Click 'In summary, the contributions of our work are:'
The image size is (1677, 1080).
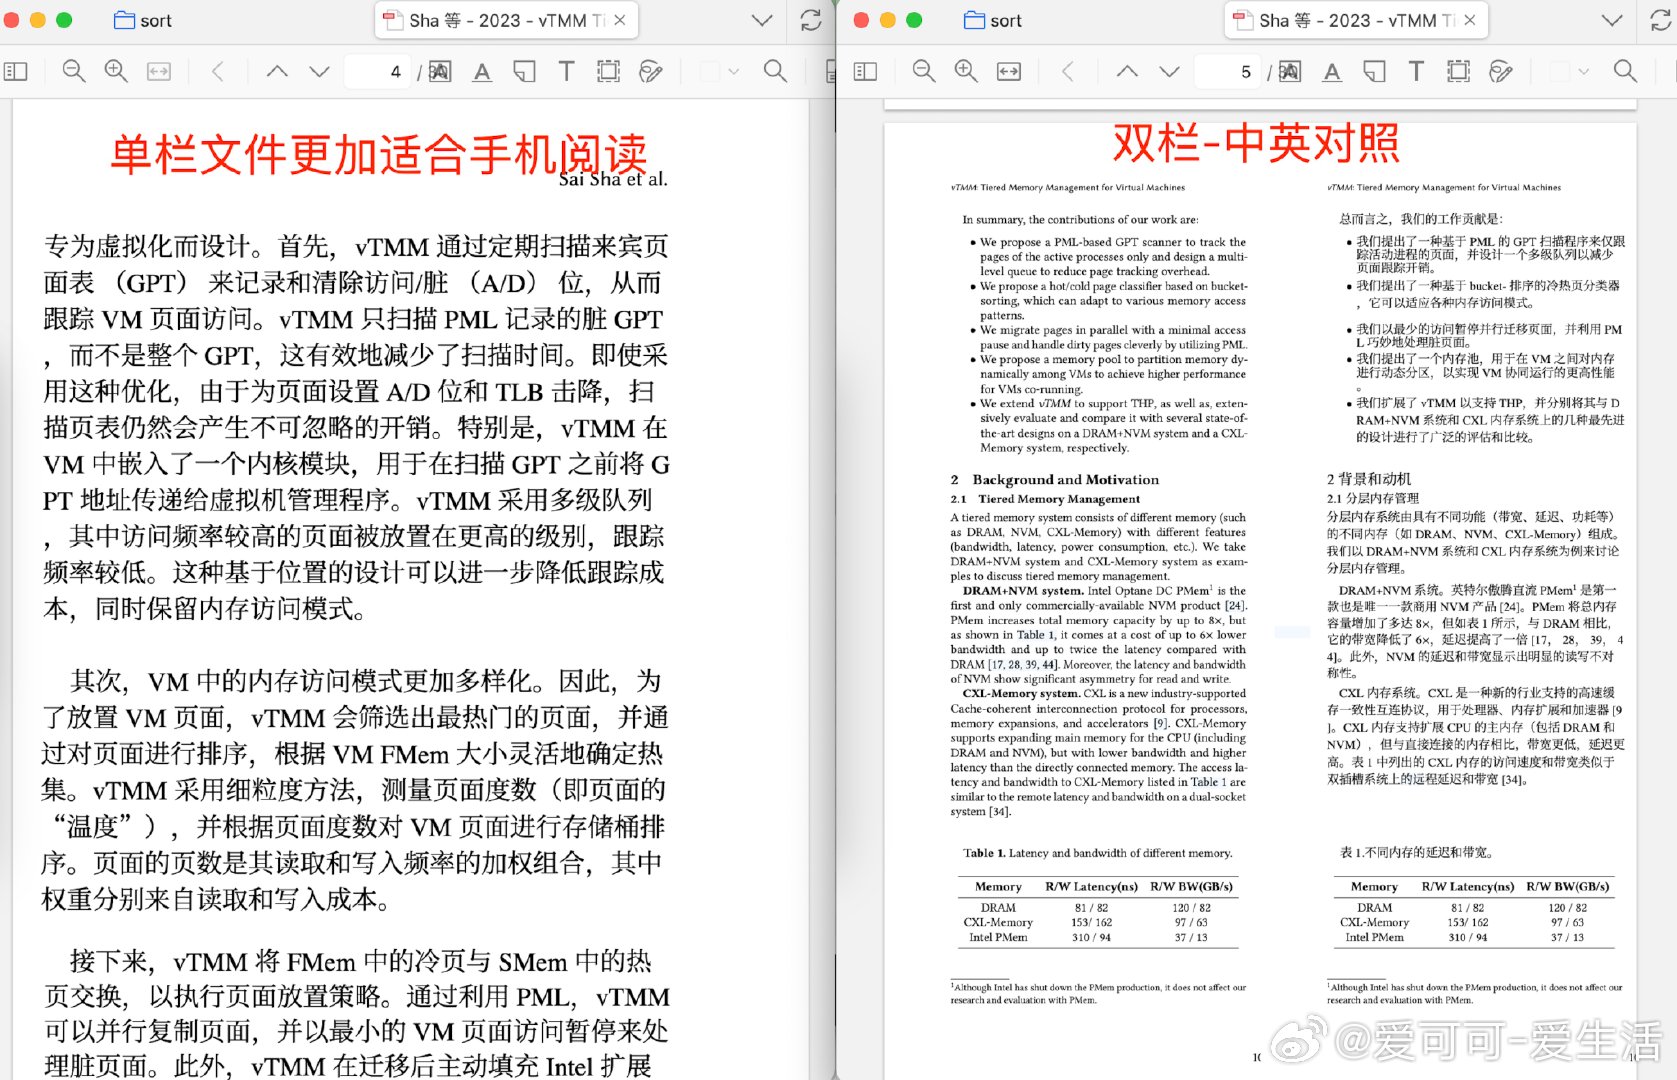tap(1080, 220)
